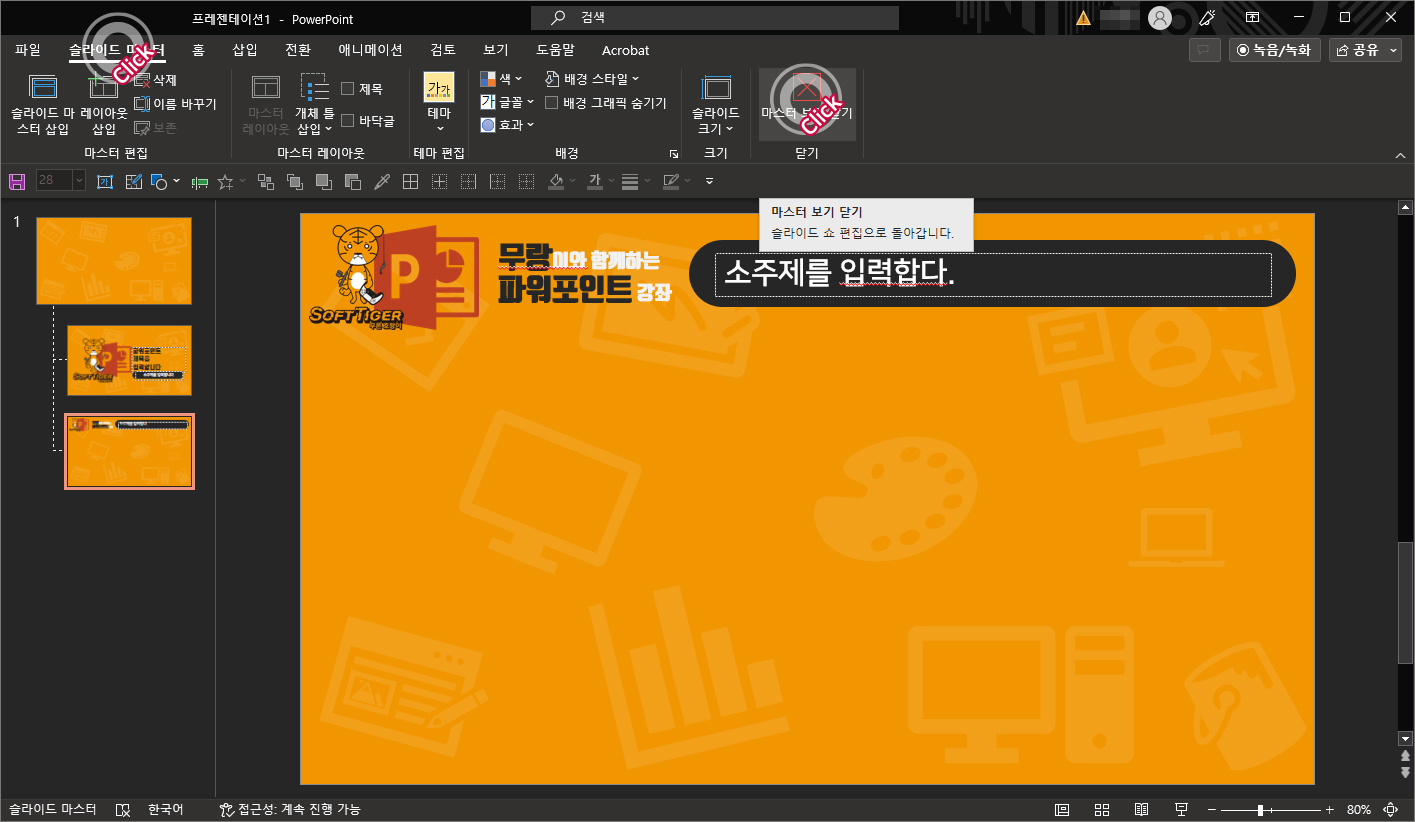Fit slide to current window
Viewport: 1415px width, 822px height.
(1390, 809)
